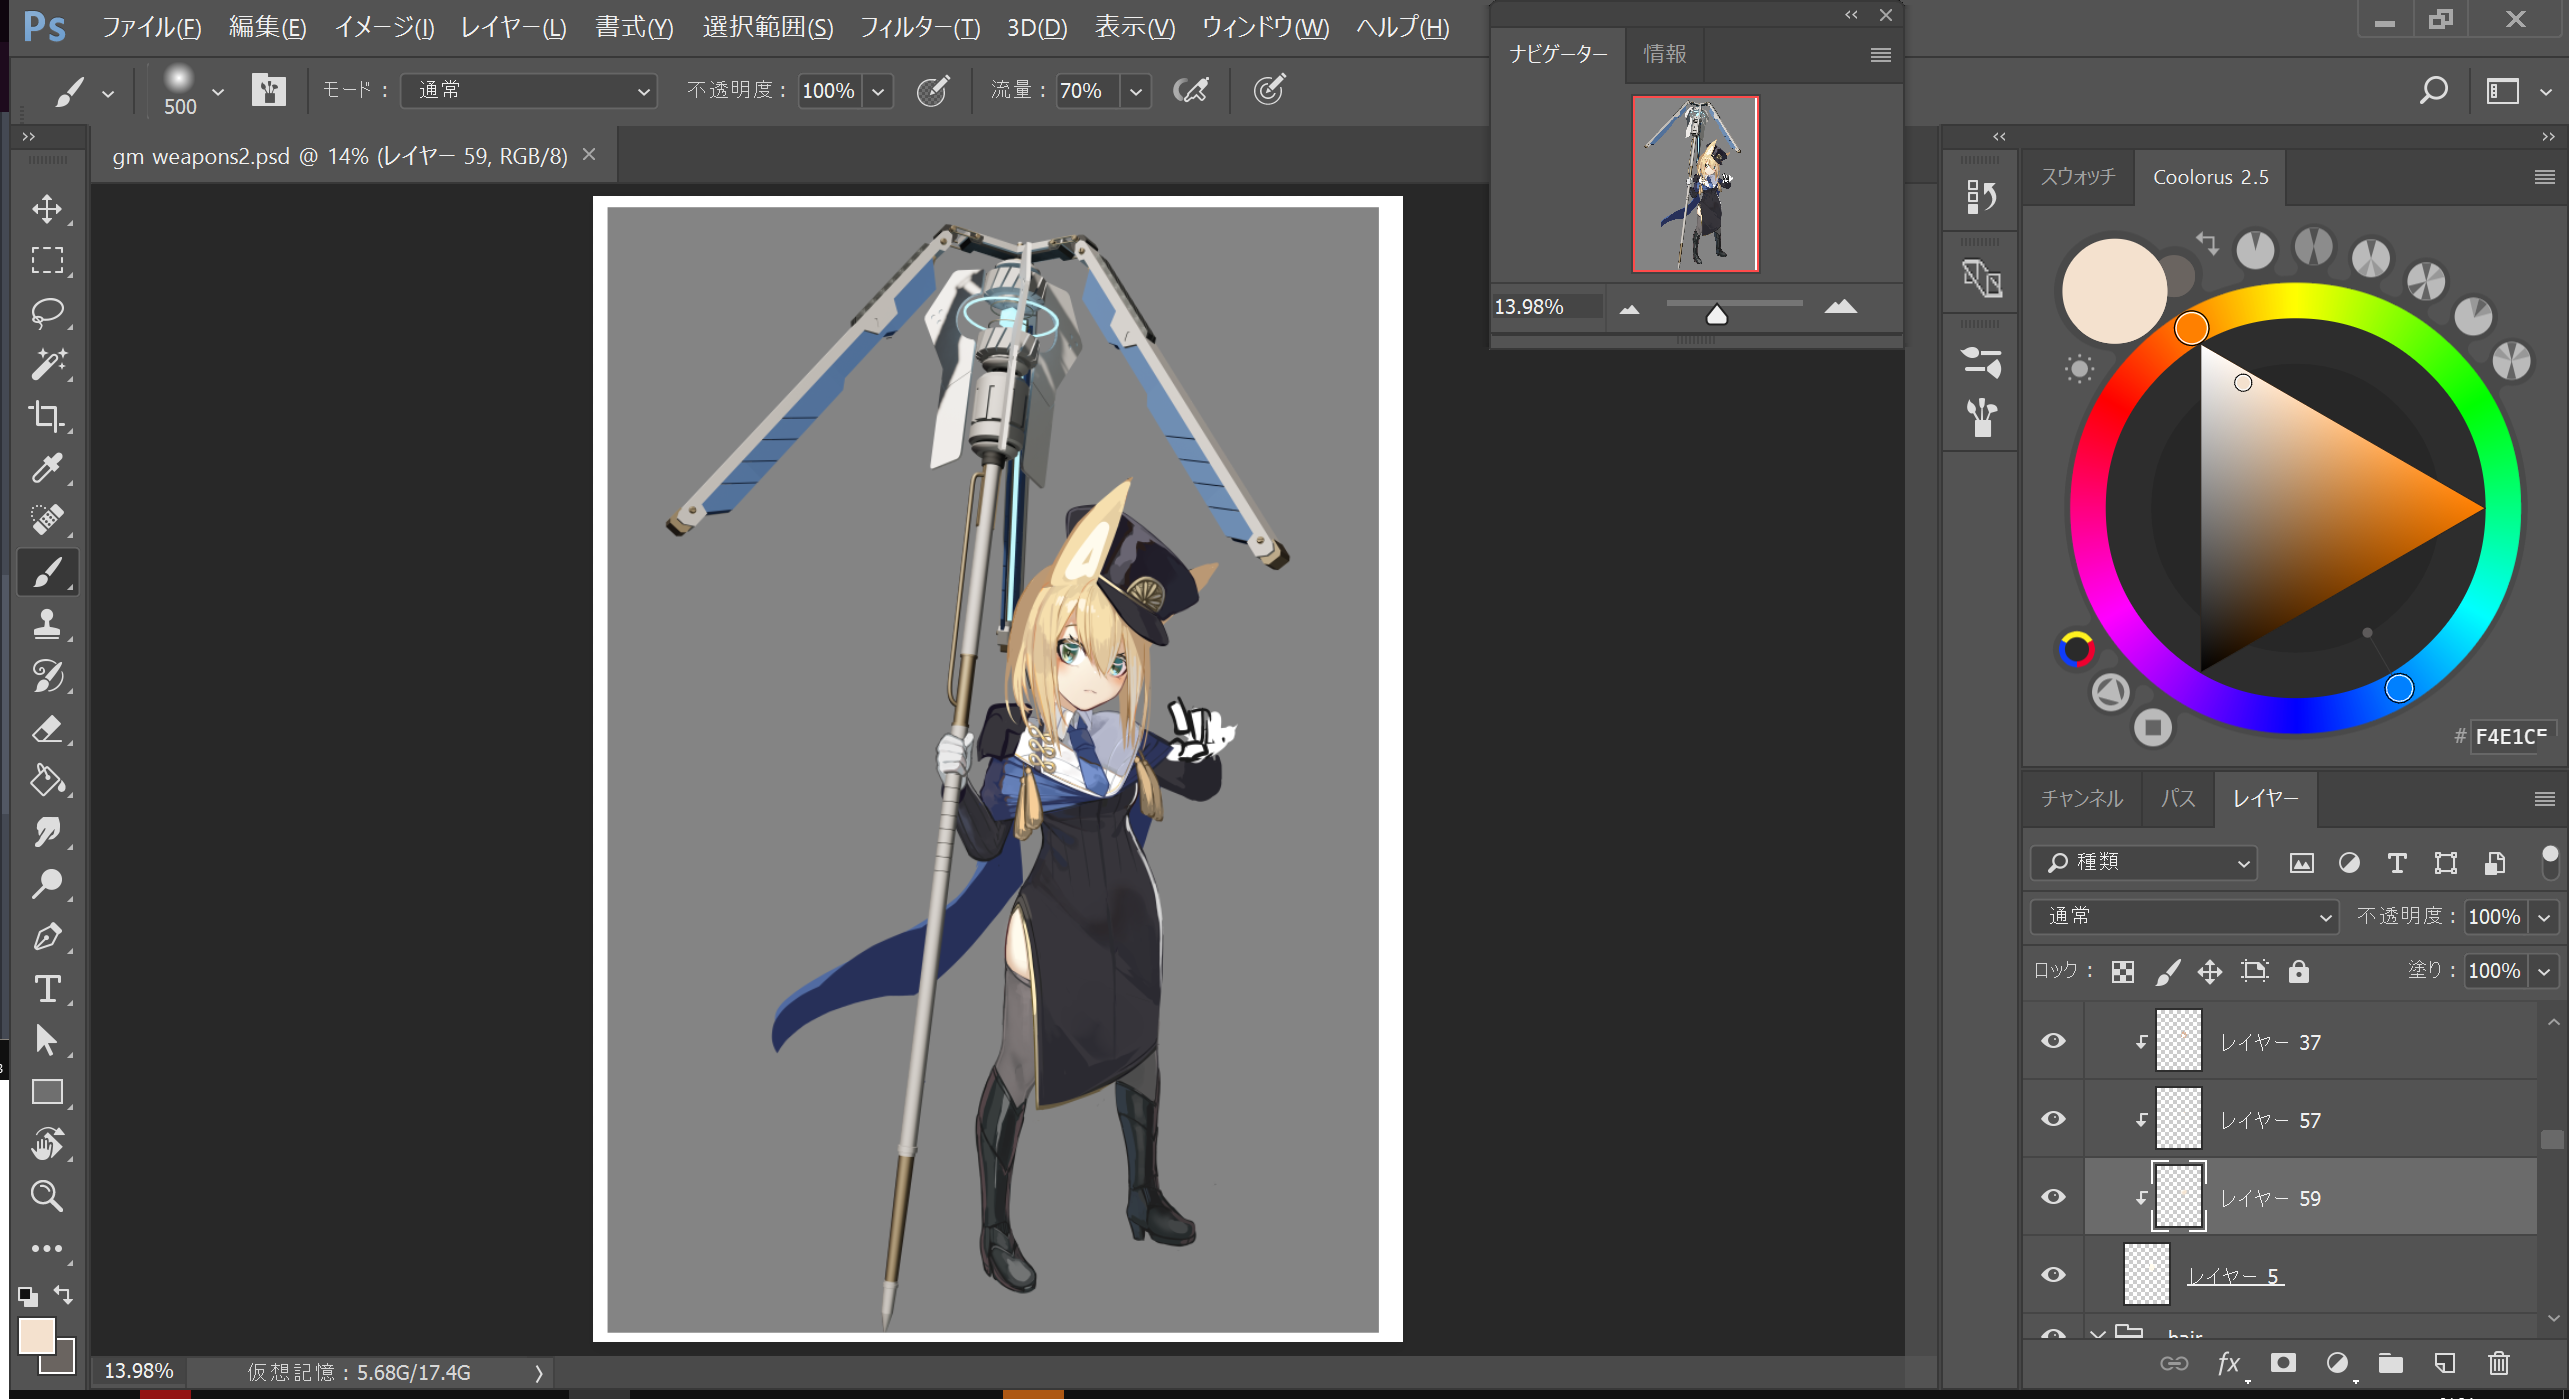Swap foreground and background colors
Viewport: 2569px width, 1399px height.
(x=64, y=1295)
